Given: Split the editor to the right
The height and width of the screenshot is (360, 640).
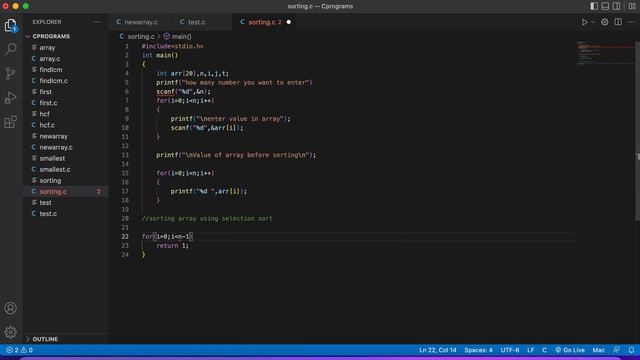Looking at the screenshot, I should pos(618,22).
